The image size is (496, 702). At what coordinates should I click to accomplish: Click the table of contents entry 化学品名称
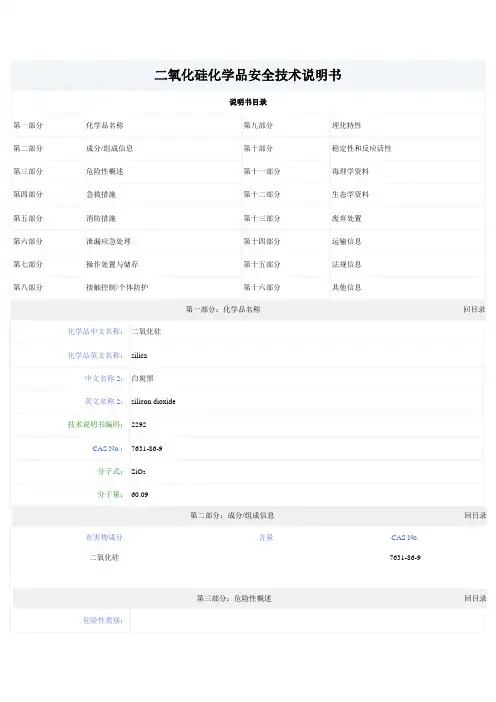[x=105, y=125]
